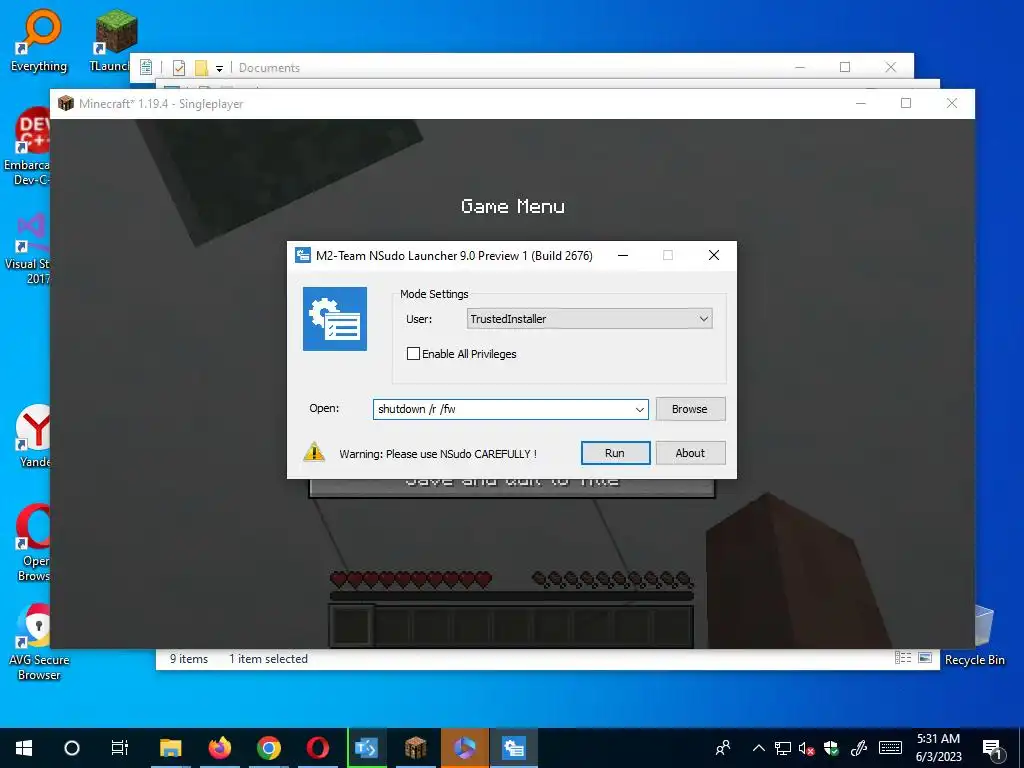
Task: Open the clock showing 5:31 AM
Action: [x=938, y=748]
